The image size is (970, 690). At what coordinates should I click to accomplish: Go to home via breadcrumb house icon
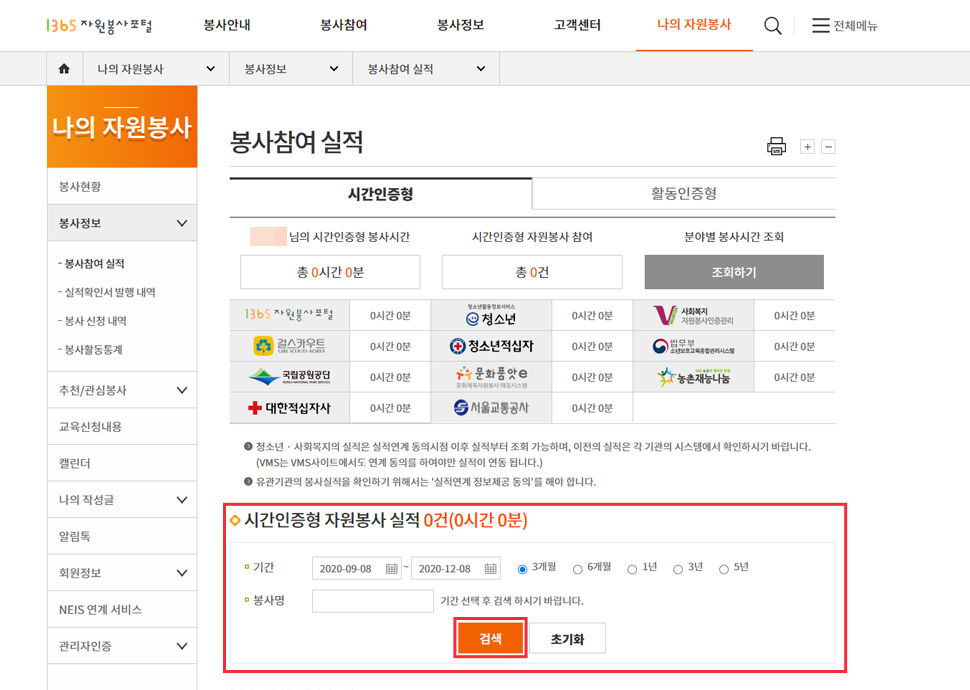coord(64,69)
